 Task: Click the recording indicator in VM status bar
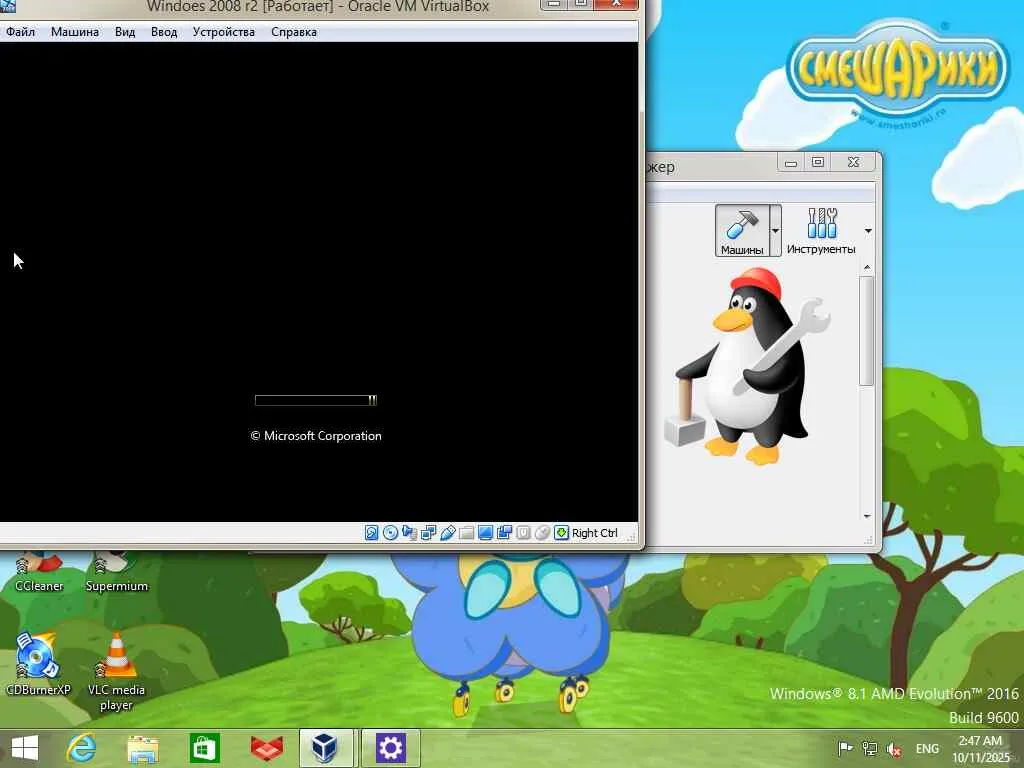[504, 533]
